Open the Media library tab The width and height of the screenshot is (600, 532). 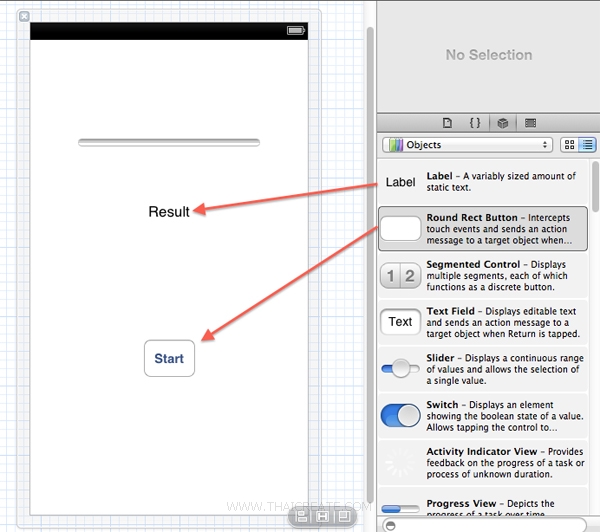point(530,123)
